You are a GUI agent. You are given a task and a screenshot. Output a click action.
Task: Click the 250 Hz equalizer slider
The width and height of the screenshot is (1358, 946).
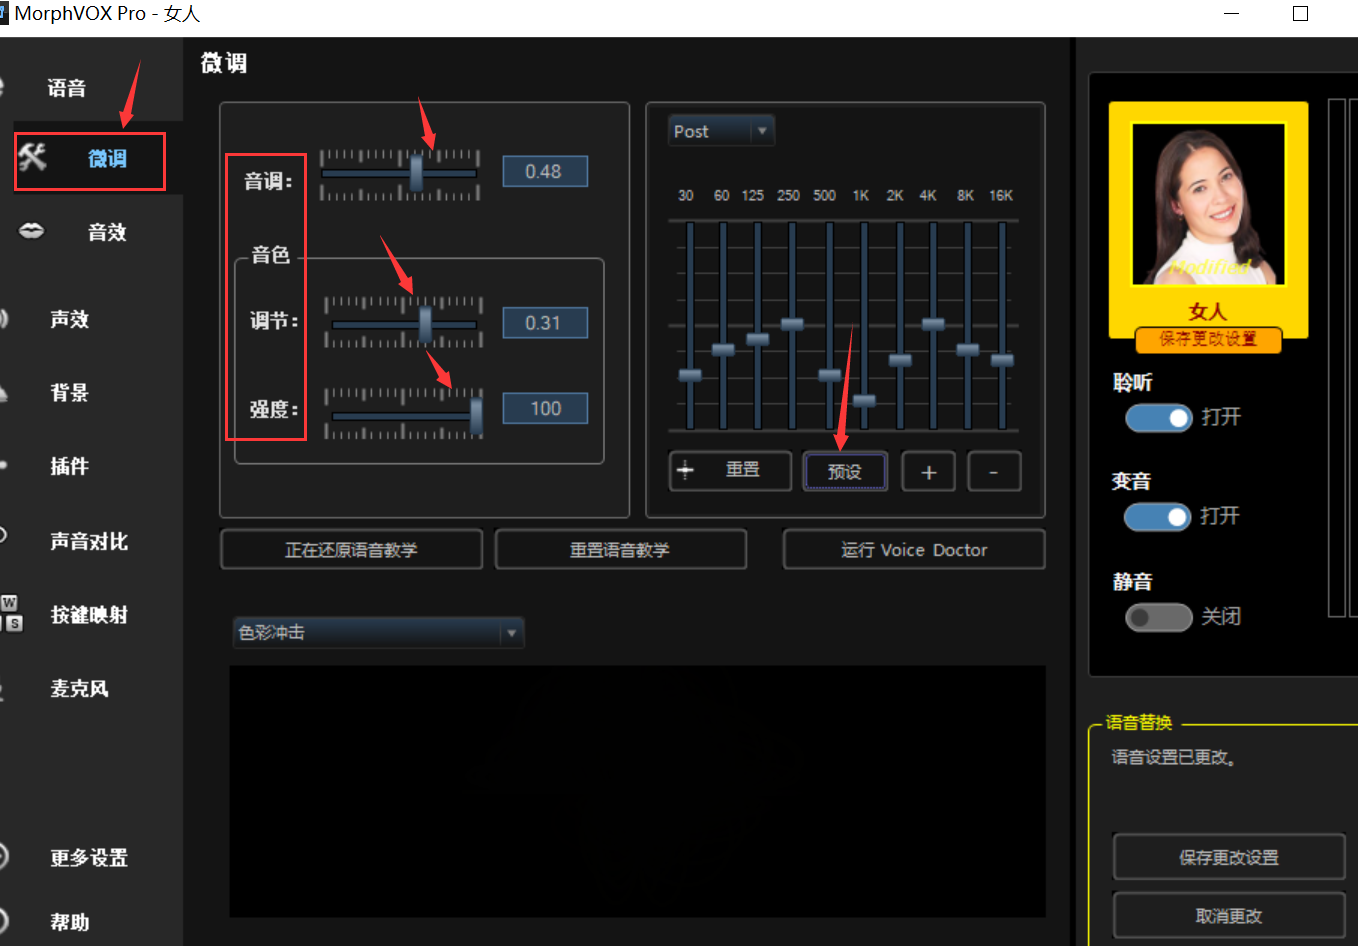[792, 324]
